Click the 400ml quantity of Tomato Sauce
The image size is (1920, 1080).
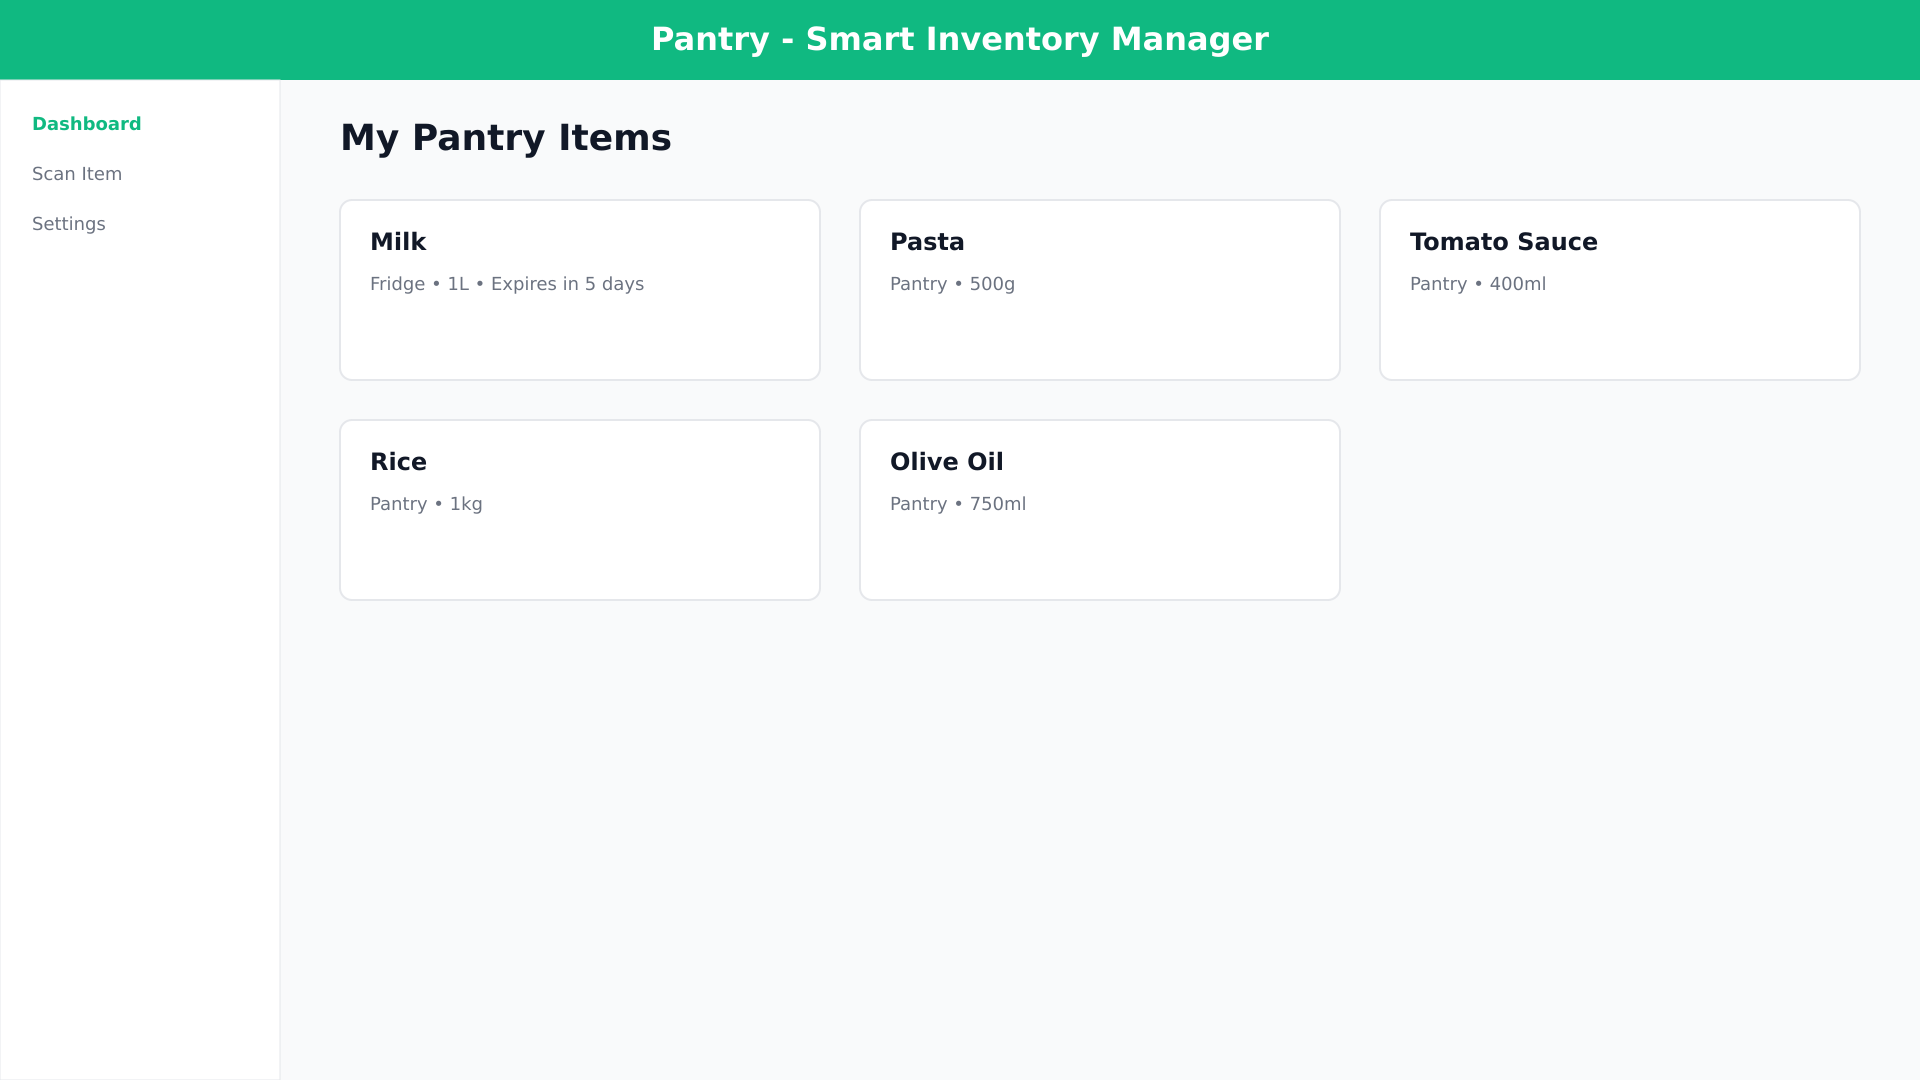[x=1517, y=284]
